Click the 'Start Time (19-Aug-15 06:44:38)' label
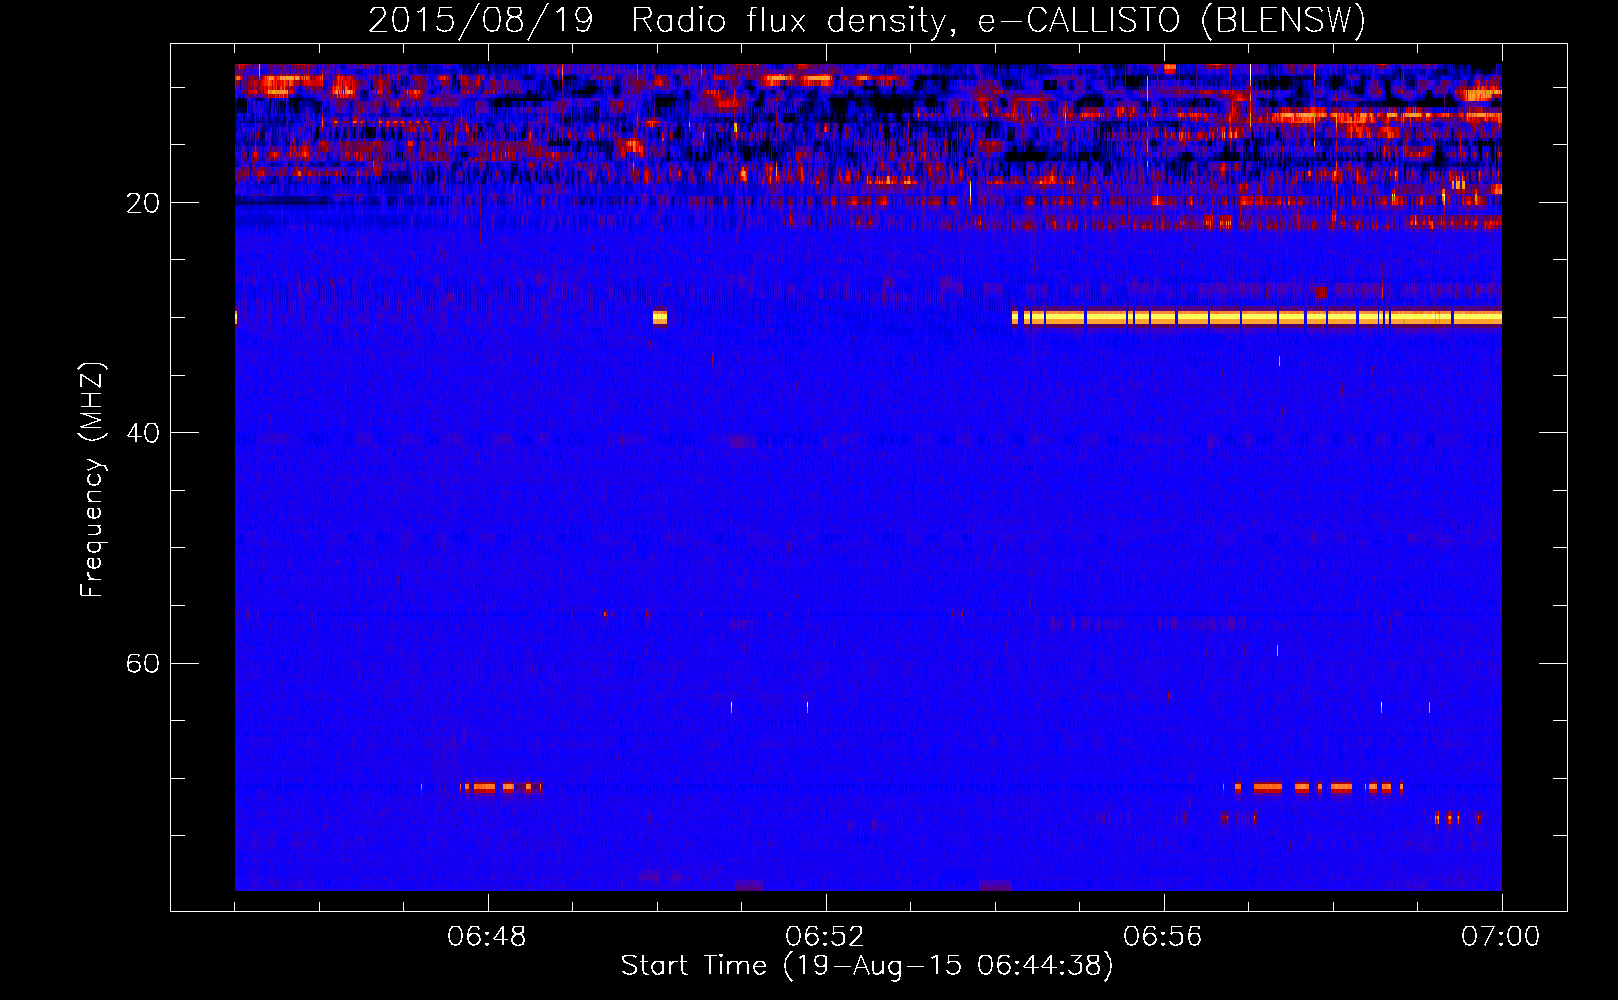This screenshot has height=1000, width=1618. (x=867, y=966)
